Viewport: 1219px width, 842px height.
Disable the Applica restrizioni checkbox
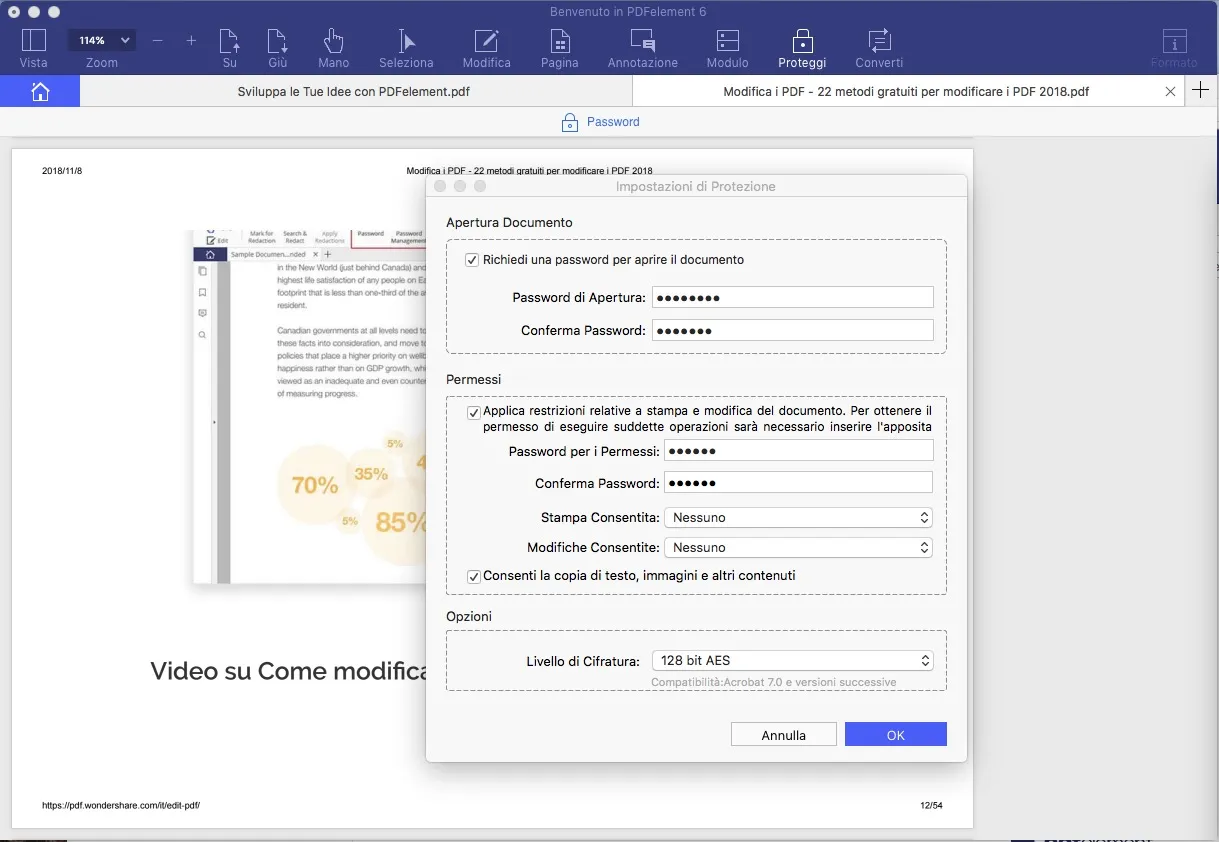[x=471, y=412]
